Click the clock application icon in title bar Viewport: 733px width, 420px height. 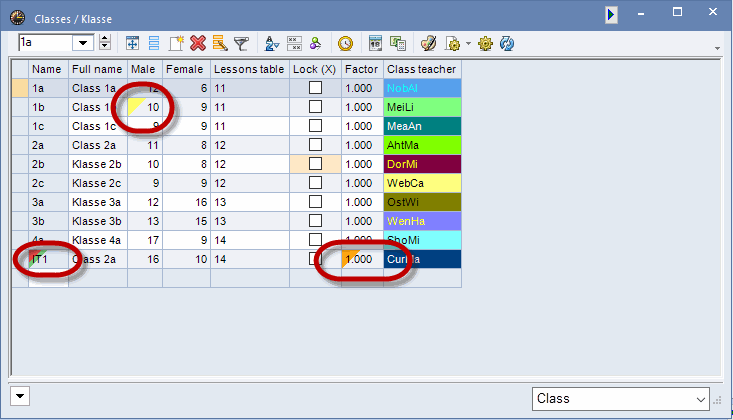pos(17,17)
